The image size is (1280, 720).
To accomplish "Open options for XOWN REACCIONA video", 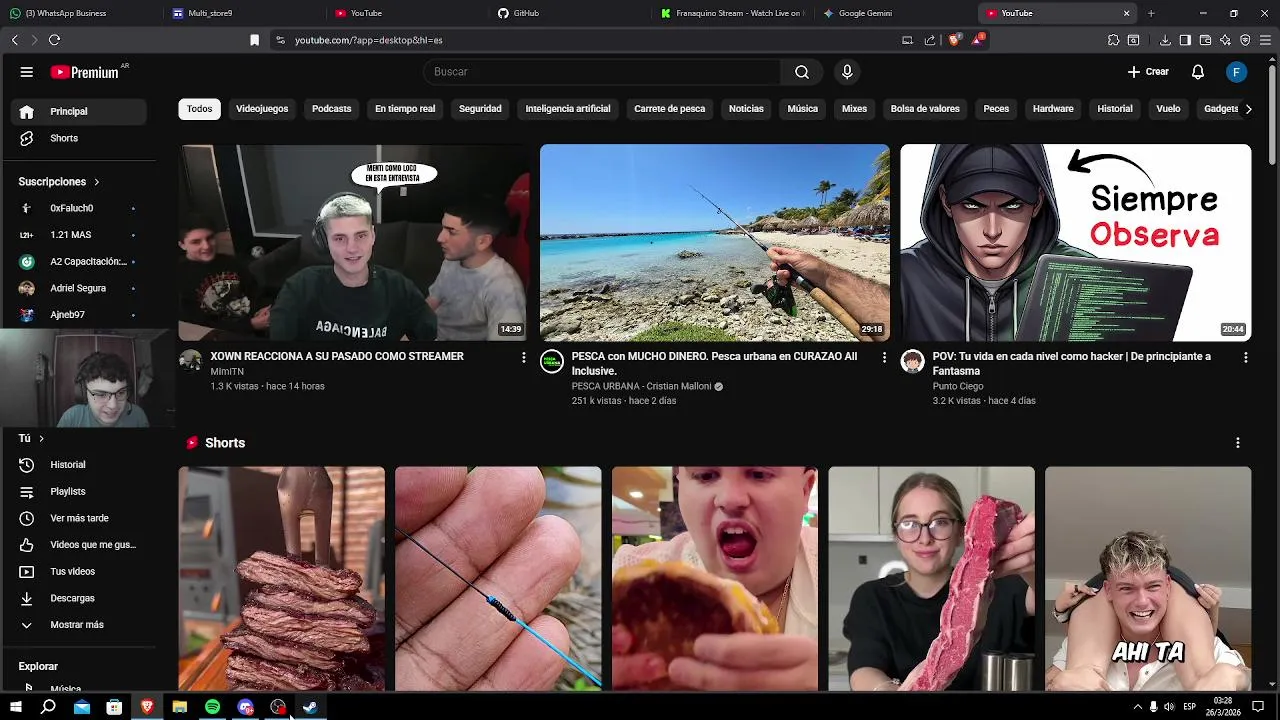I will coord(523,357).
